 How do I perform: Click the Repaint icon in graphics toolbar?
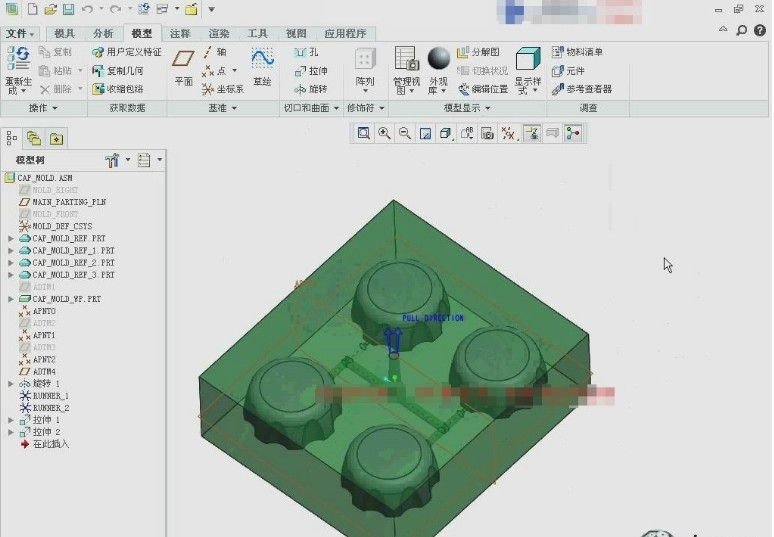pos(426,133)
